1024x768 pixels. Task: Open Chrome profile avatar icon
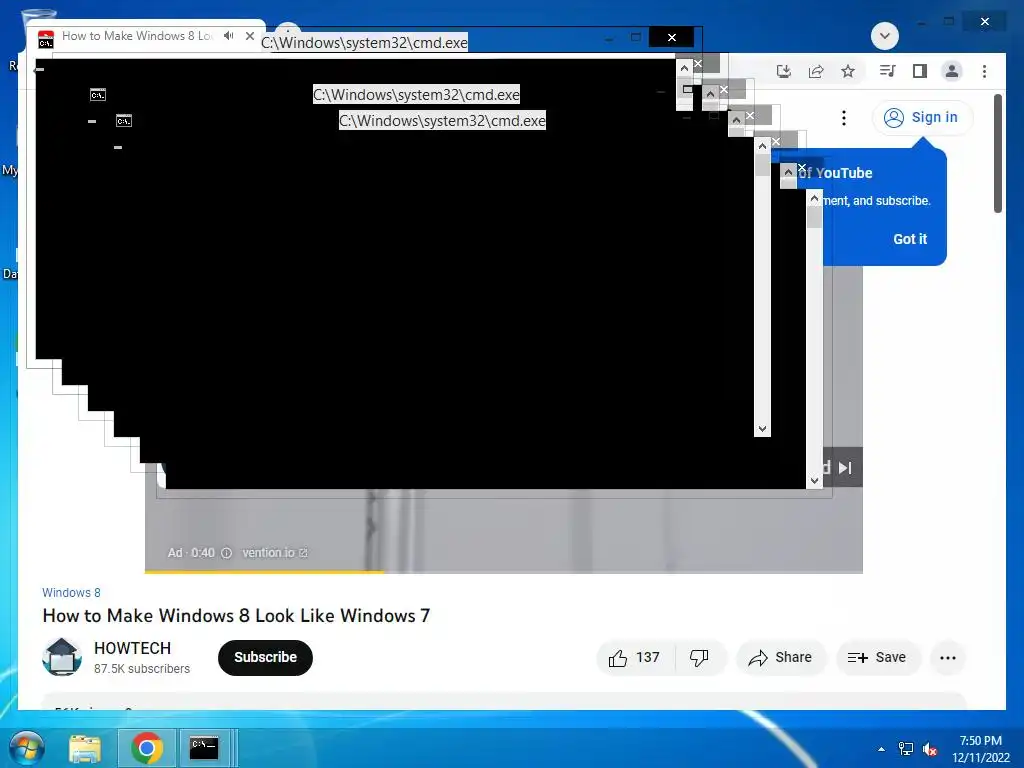952,71
